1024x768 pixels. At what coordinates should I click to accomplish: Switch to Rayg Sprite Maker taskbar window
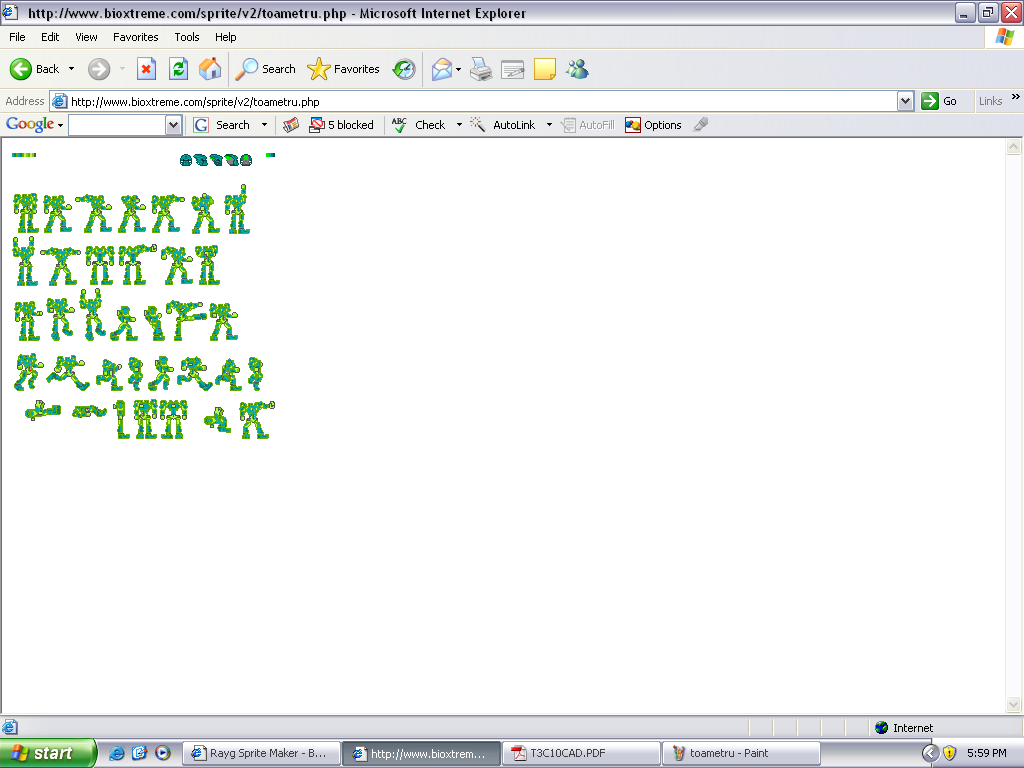tap(261, 753)
